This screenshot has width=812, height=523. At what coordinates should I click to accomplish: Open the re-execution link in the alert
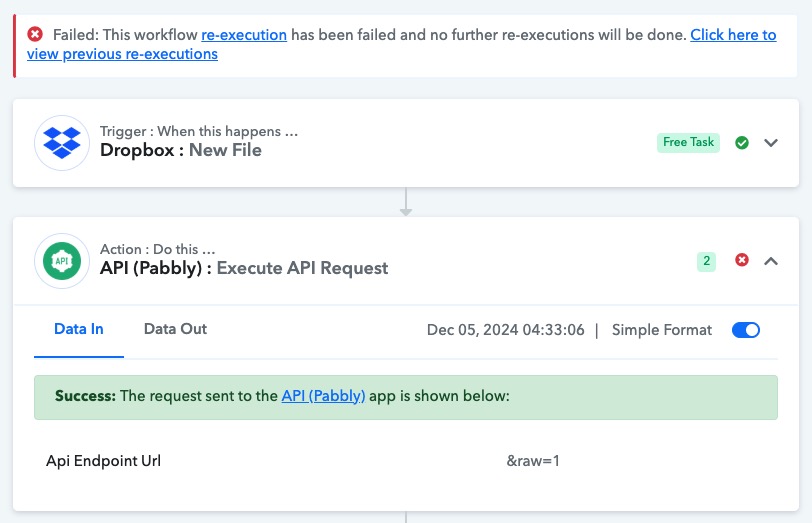(x=244, y=35)
